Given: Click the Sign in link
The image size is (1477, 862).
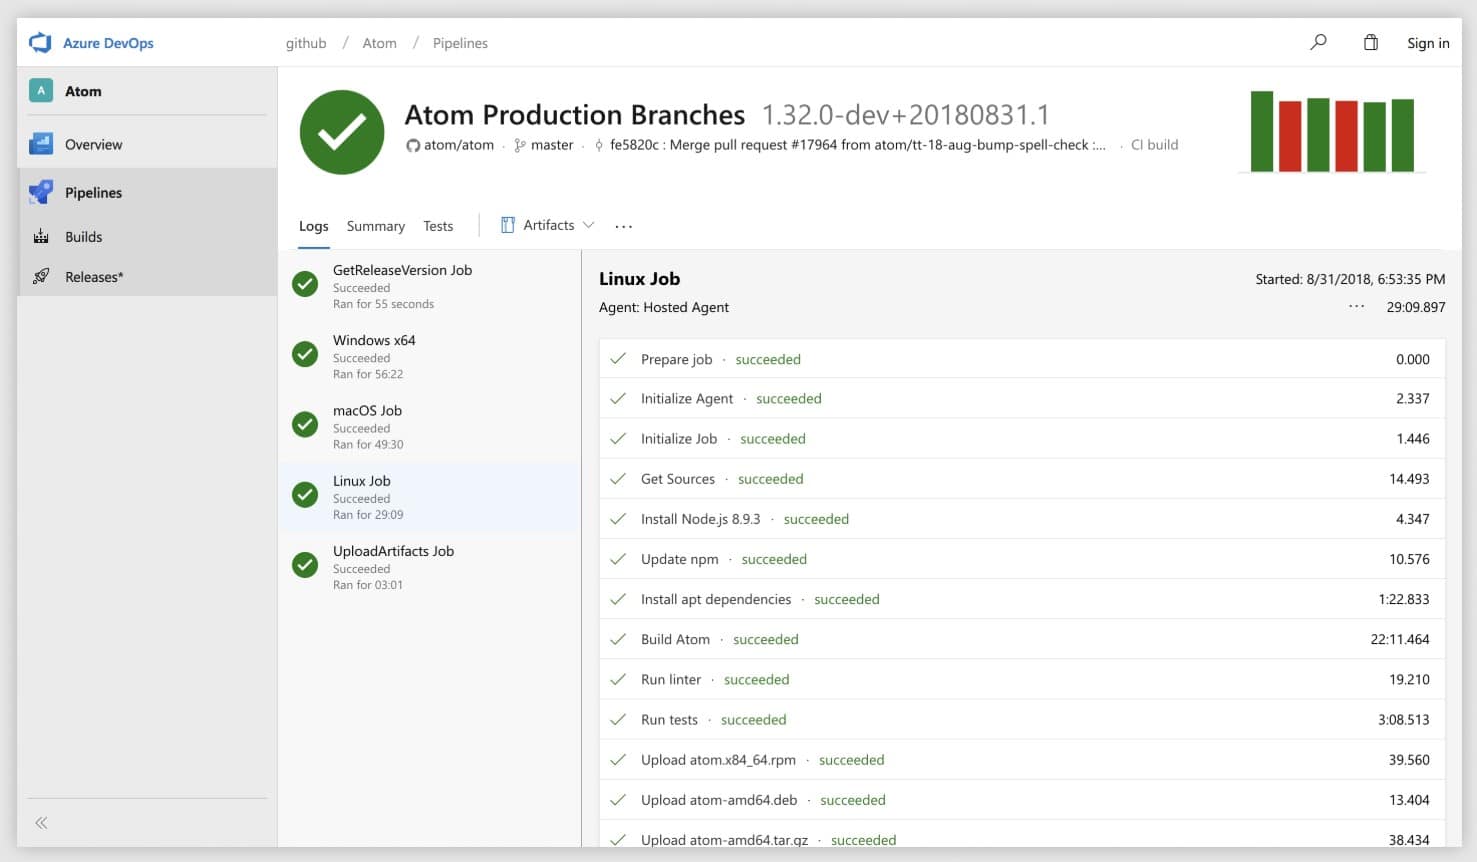Looking at the screenshot, I should coord(1428,43).
